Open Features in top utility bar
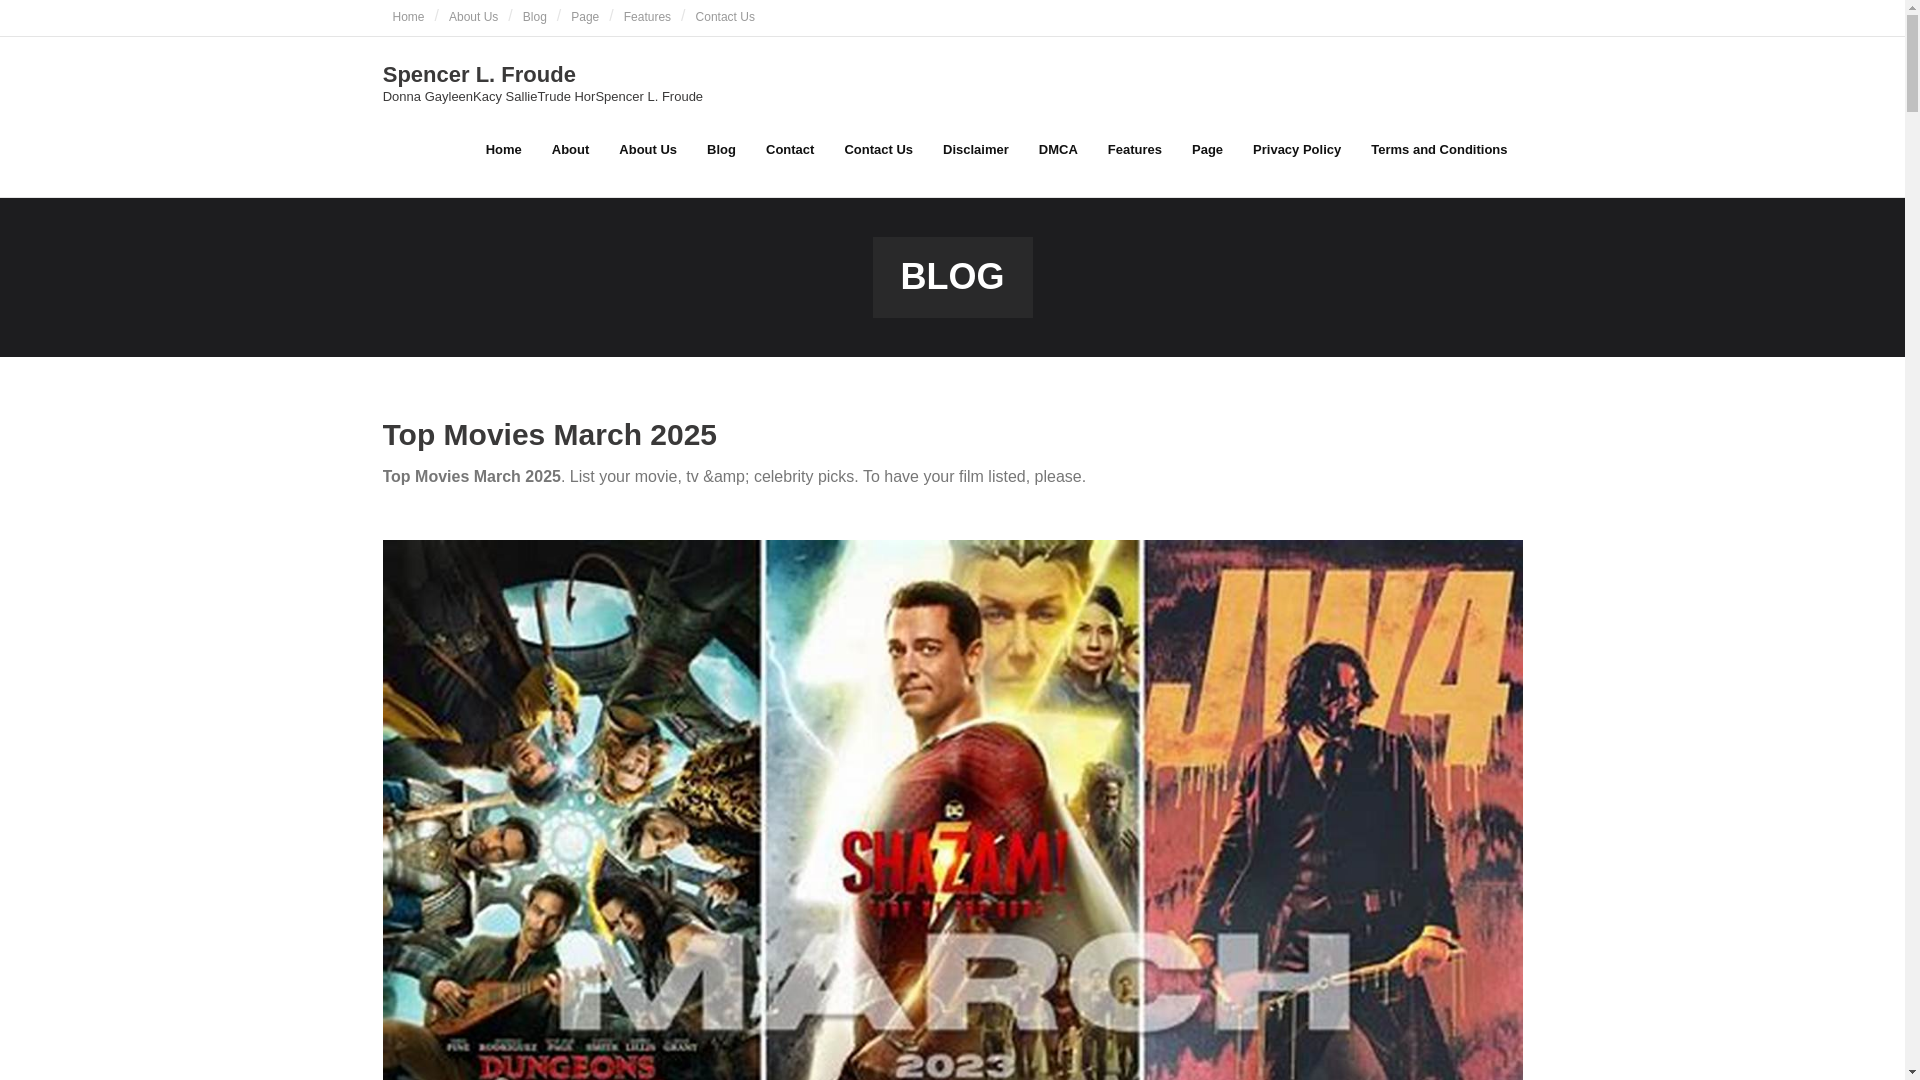This screenshot has width=1920, height=1080. click(647, 17)
